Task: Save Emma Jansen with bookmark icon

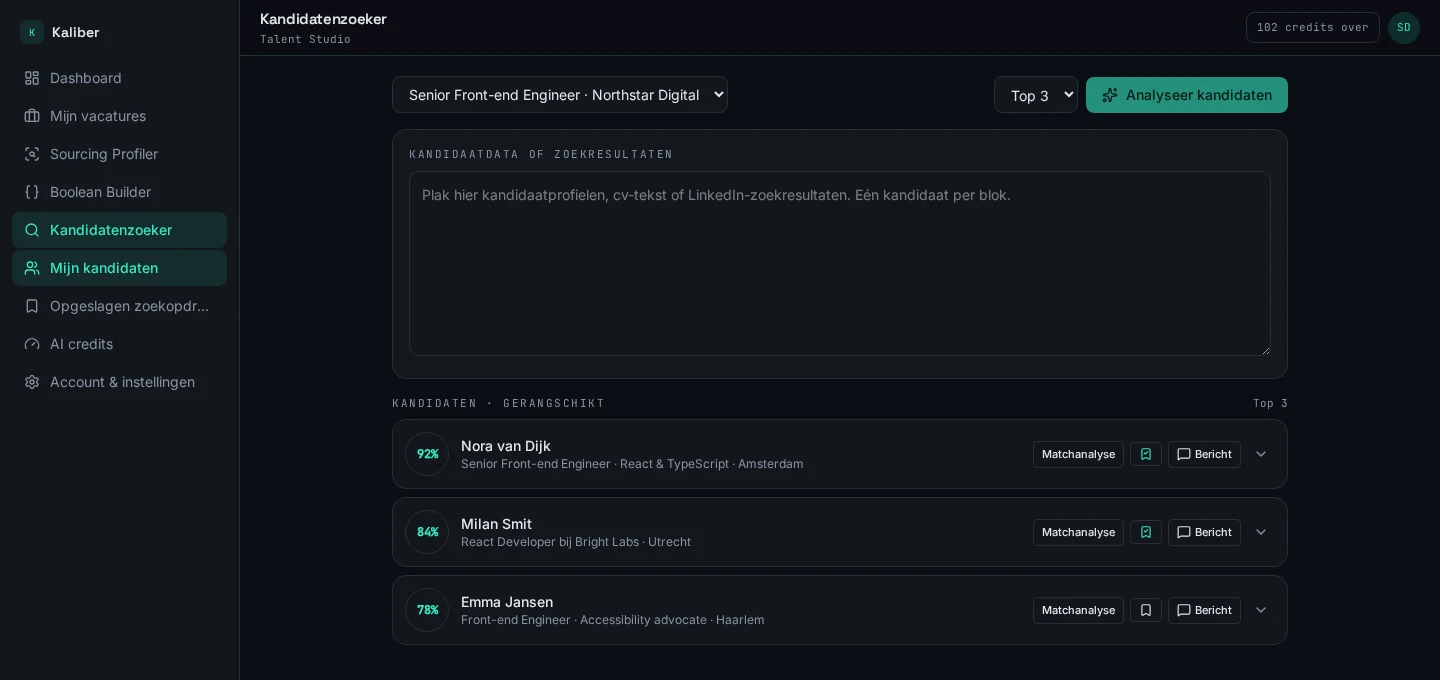Action: click(1146, 610)
